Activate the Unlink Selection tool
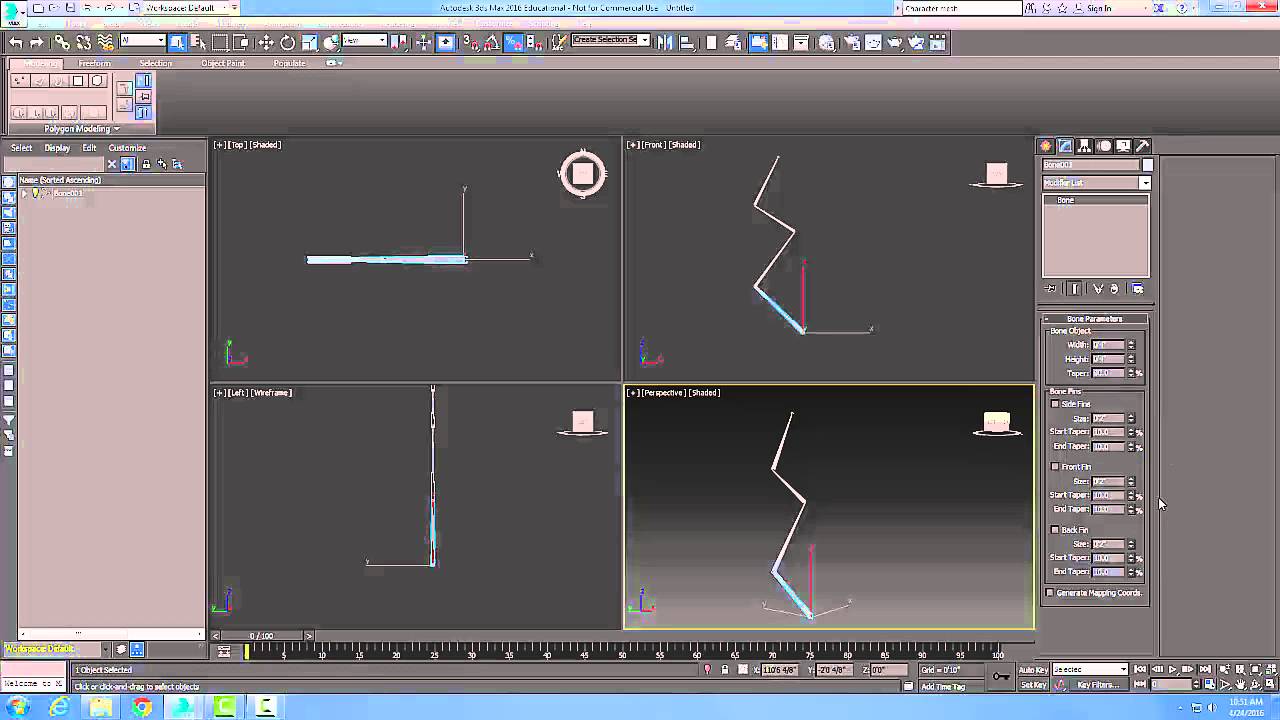Screen dimensions: 1280x720 click(84, 42)
